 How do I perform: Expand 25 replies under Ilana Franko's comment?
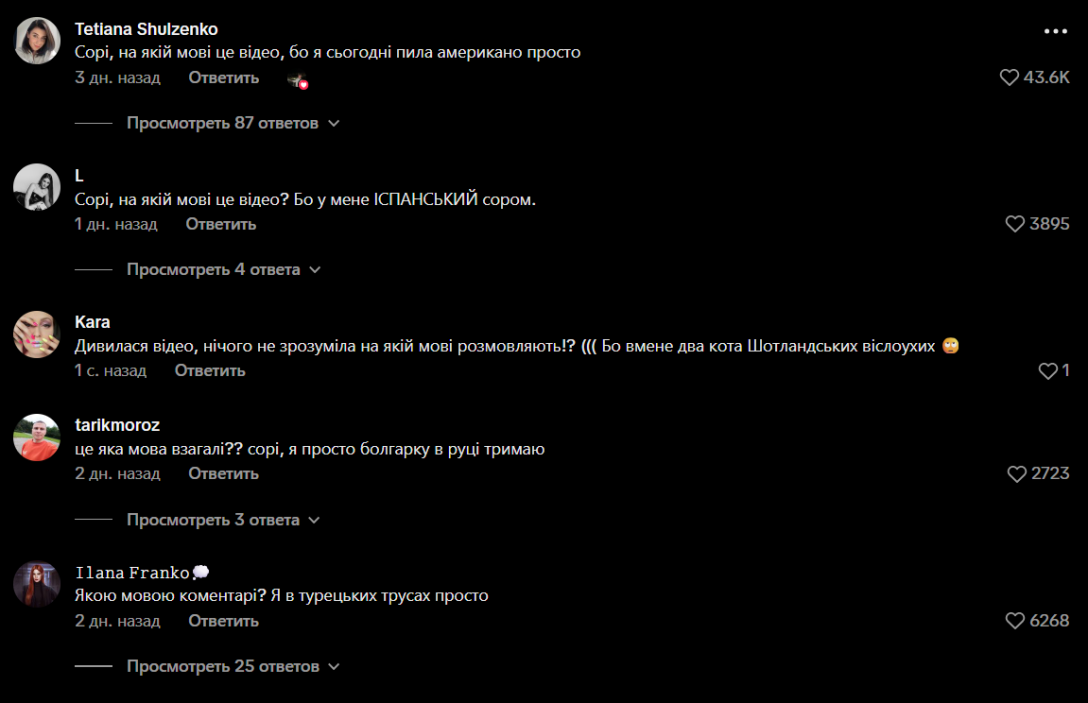click(x=232, y=666)
